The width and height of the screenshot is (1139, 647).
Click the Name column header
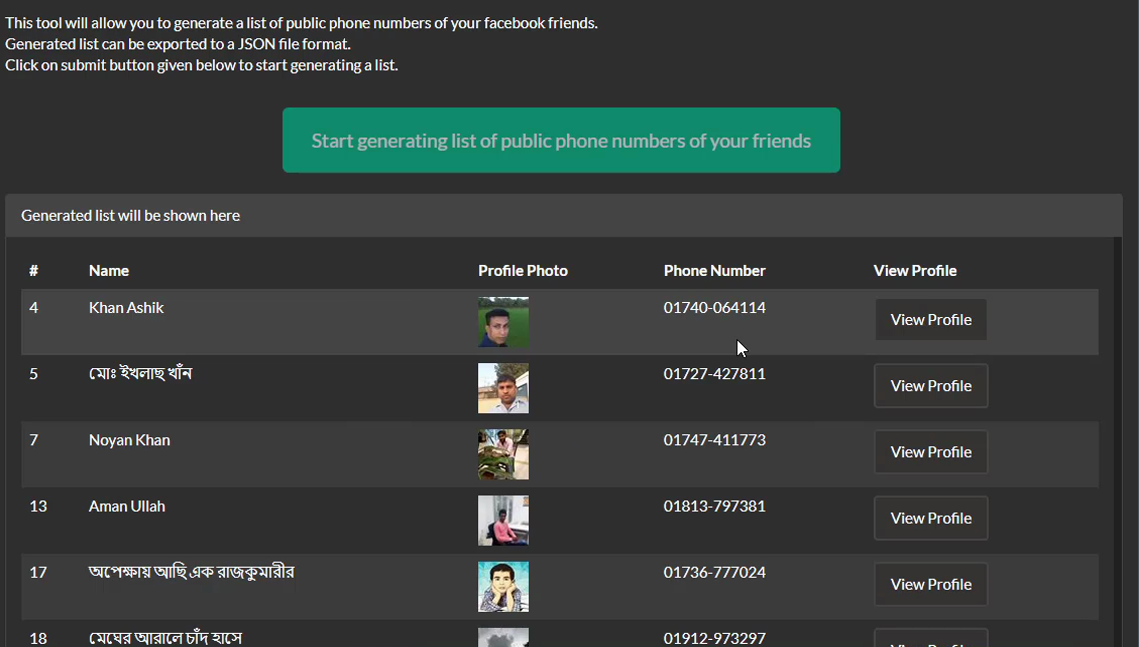click(x=109, y=271)
